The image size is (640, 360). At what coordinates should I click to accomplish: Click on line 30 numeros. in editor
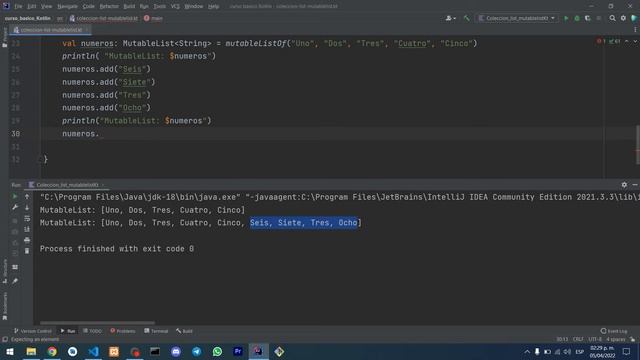click(x=80, y=134)
